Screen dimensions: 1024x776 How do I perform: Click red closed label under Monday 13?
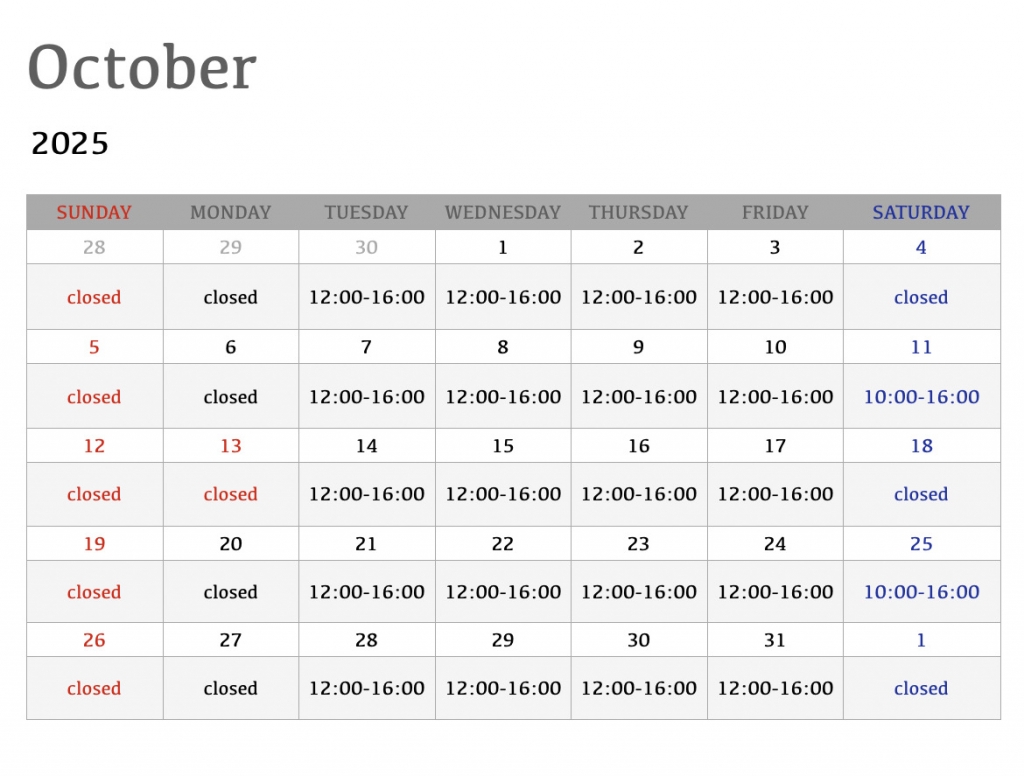tap(230, 494)
